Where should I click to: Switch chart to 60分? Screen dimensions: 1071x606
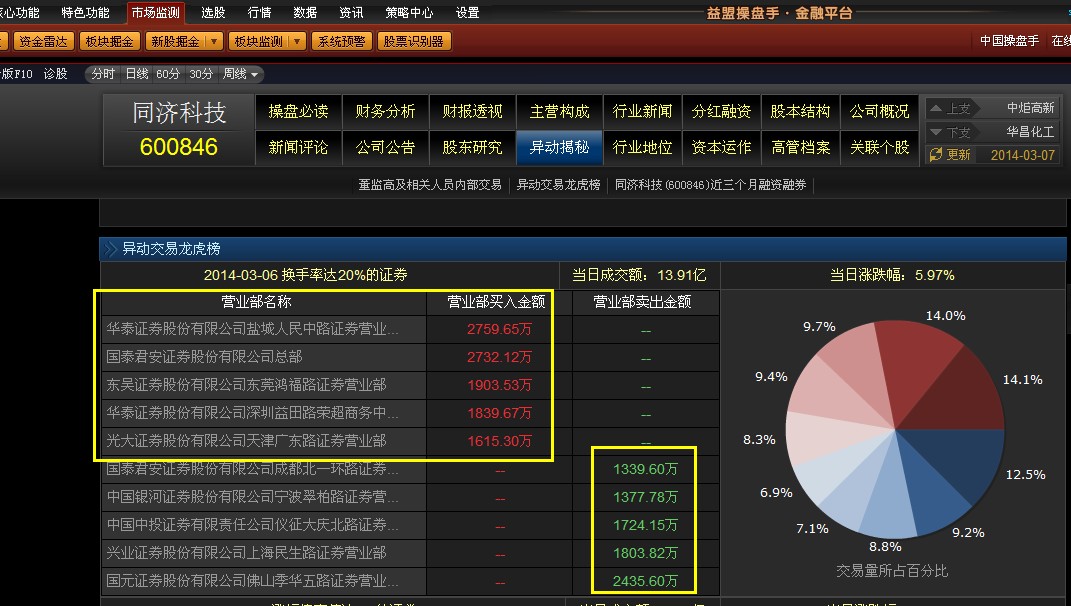coord(168,74)
